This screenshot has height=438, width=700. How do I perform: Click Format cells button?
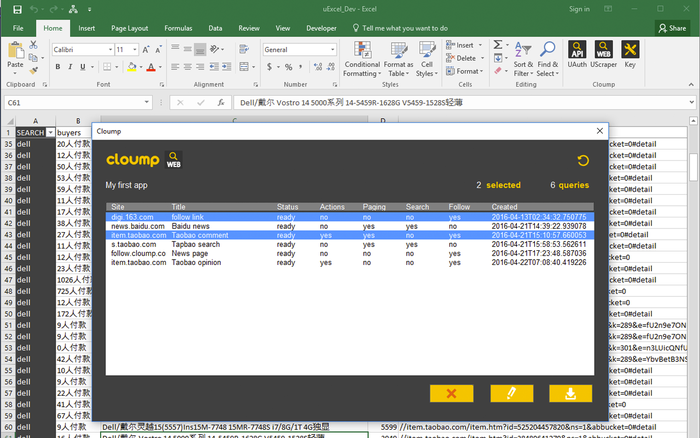coord(465,71)
